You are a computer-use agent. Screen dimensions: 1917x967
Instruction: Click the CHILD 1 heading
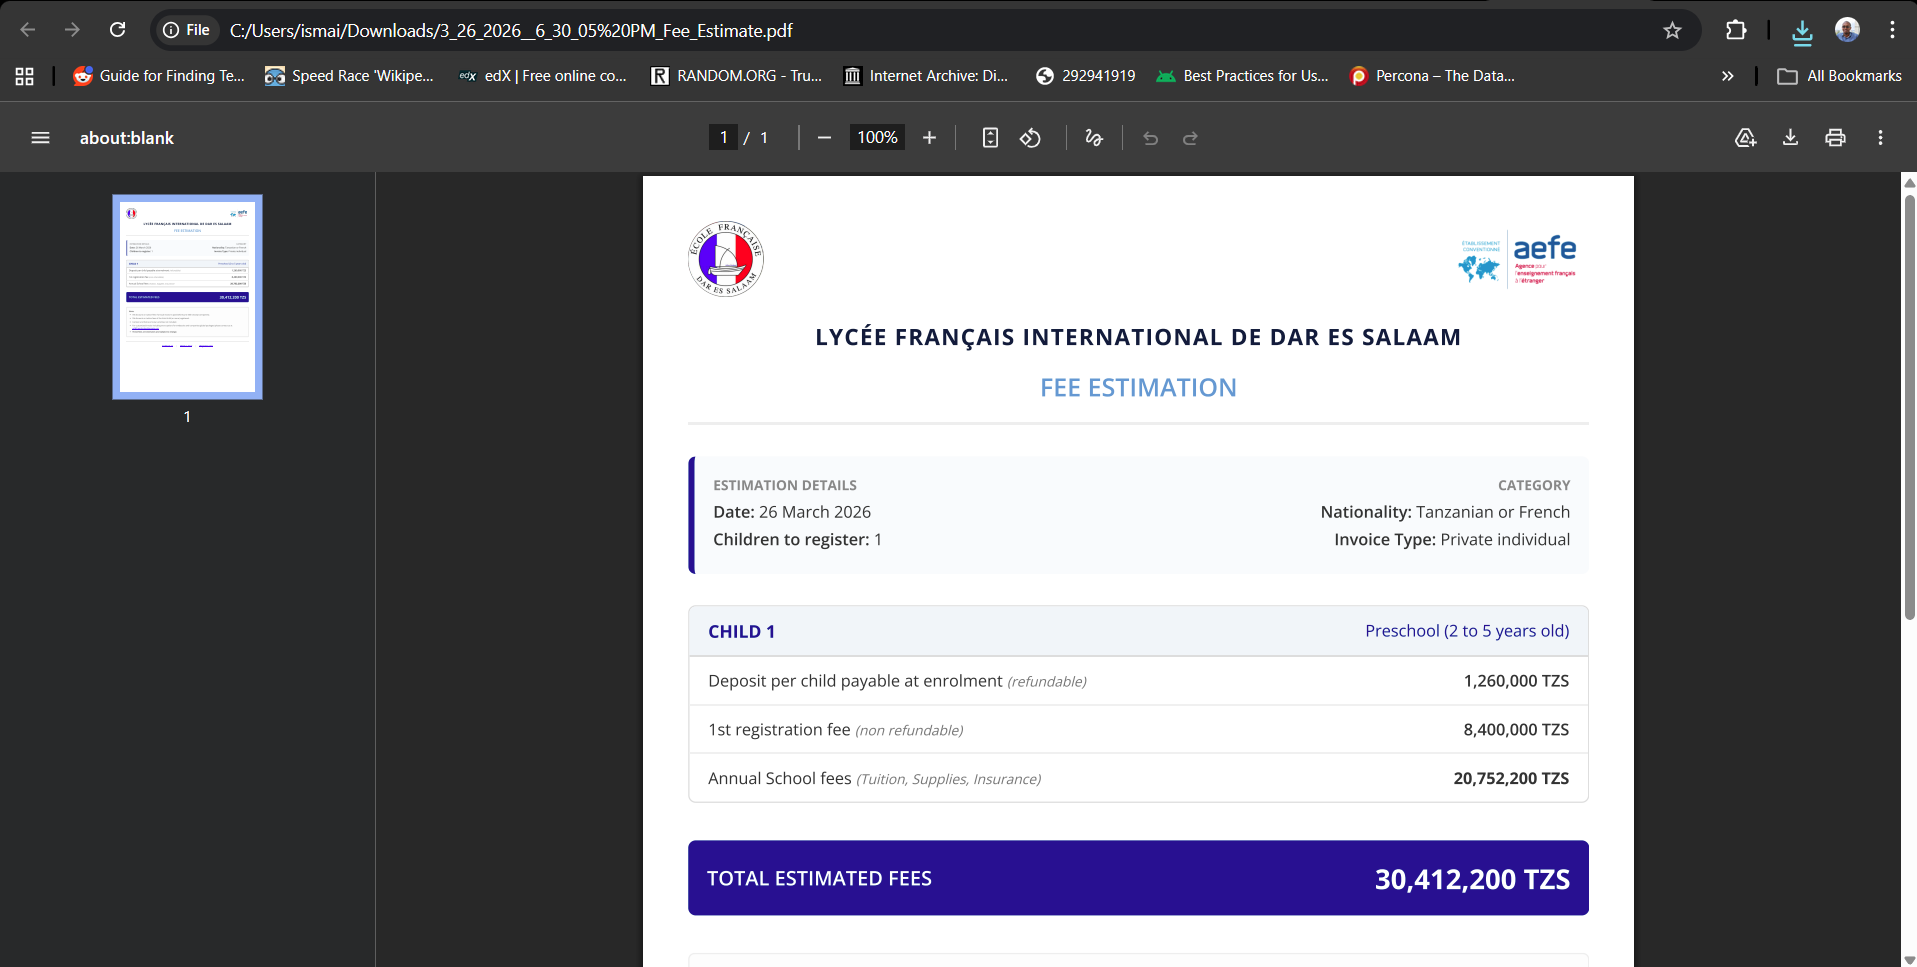click(741, 631)
